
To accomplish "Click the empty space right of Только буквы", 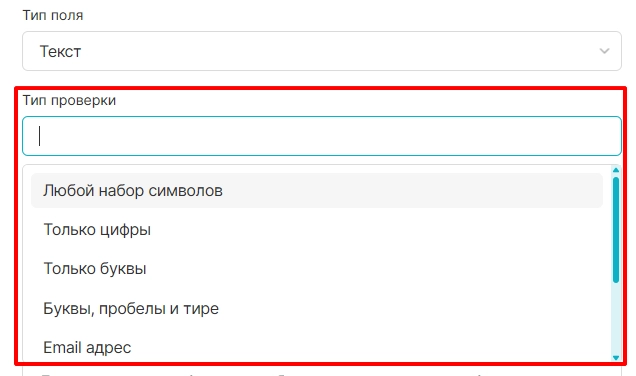I will pyautogui.click(x=373, y=269).
